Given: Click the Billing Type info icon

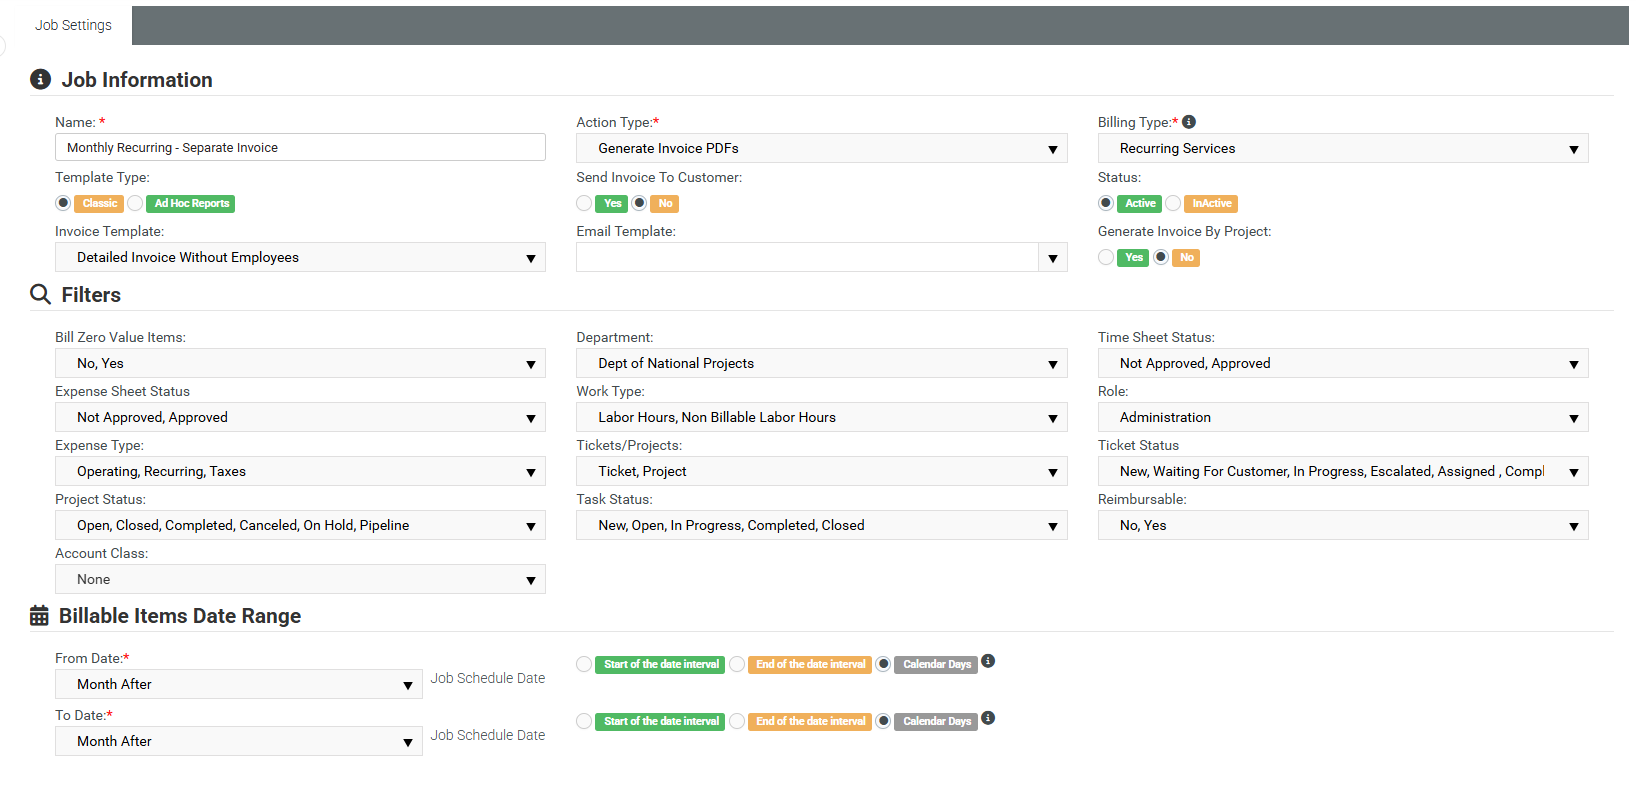Looking at the screenshot, I should coord(1189,122).
